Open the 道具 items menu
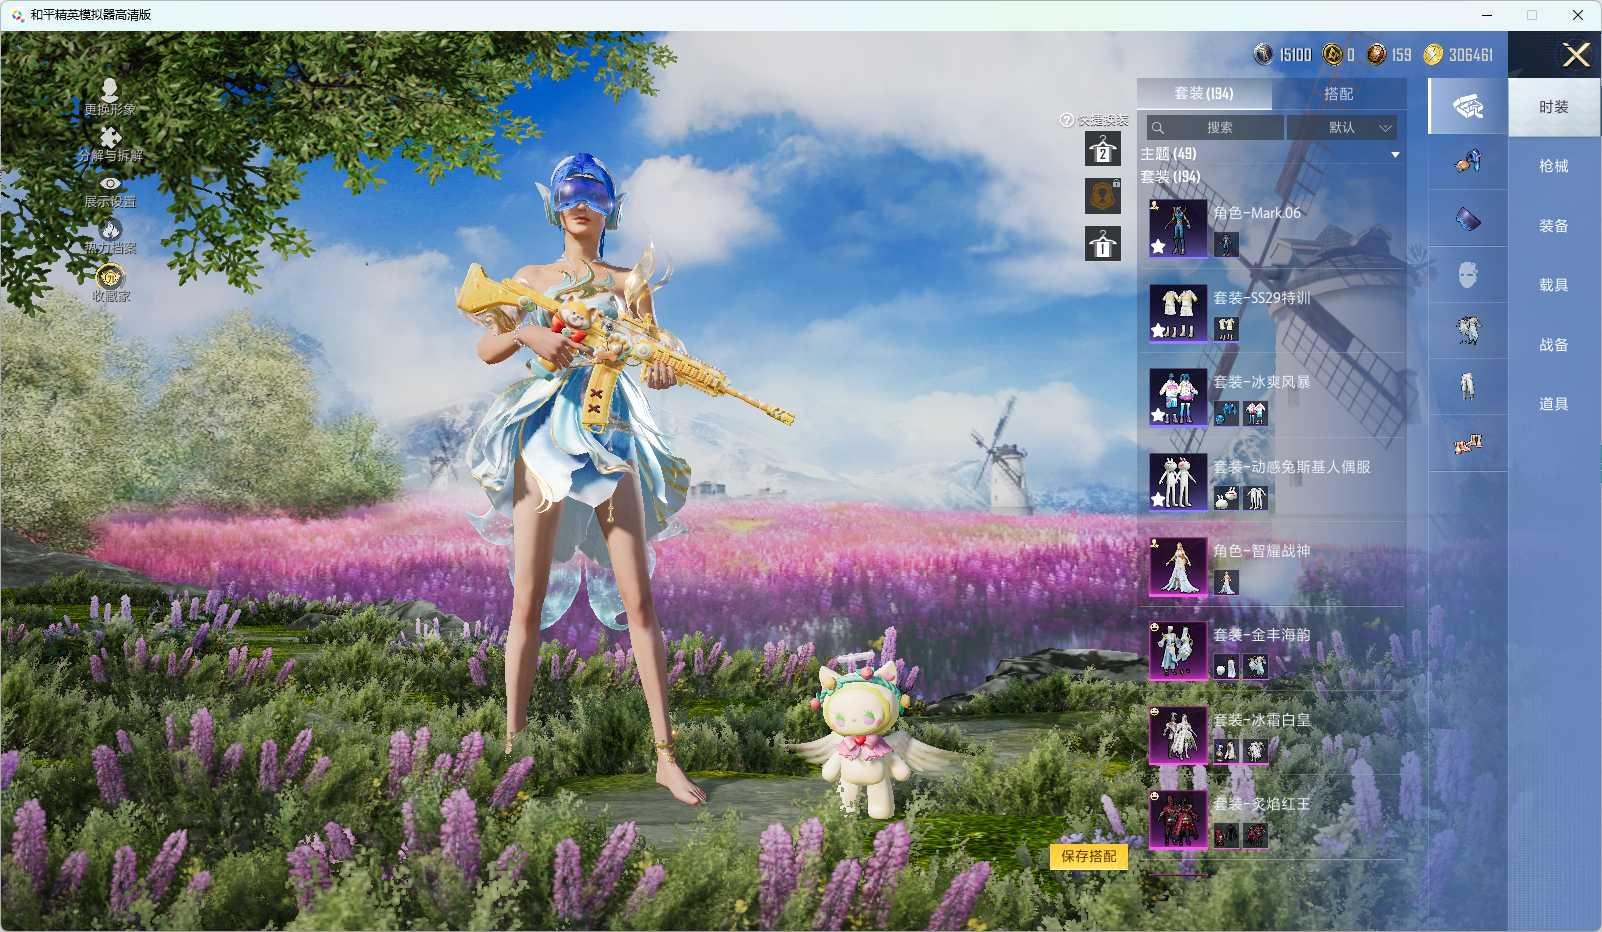 (1554, 404)
